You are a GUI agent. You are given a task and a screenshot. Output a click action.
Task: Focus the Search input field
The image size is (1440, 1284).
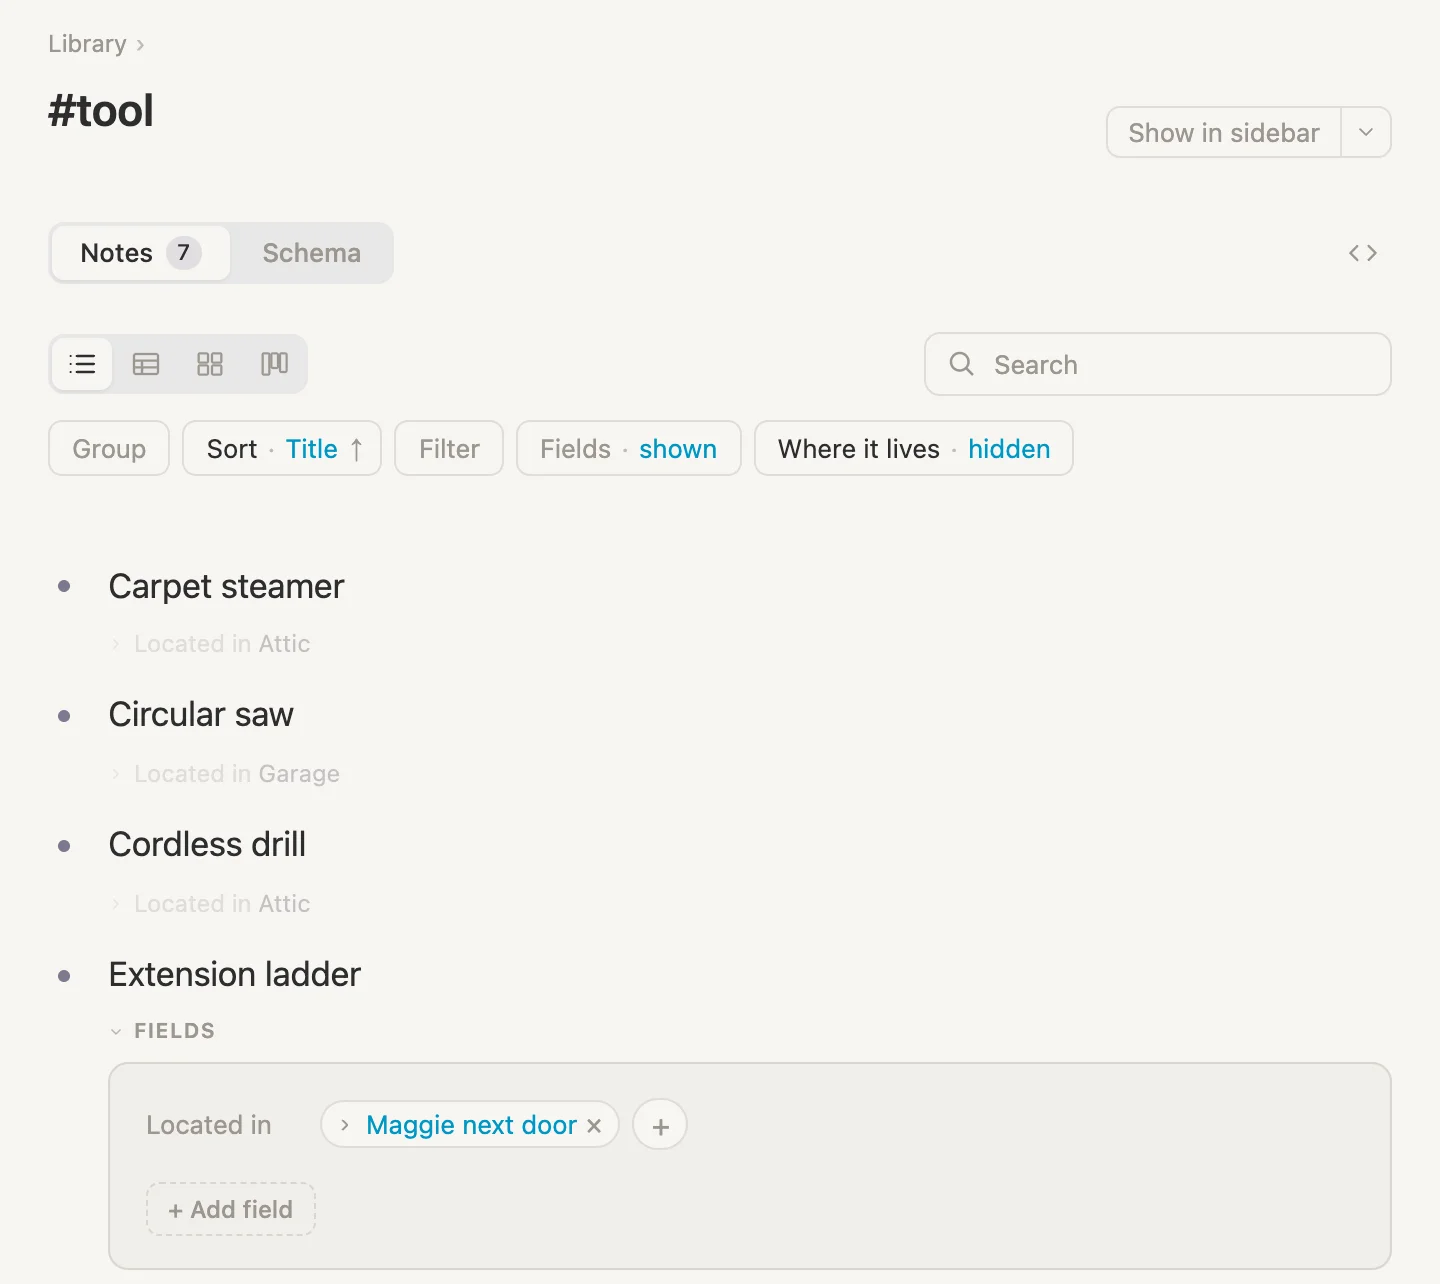[1158, 364]
